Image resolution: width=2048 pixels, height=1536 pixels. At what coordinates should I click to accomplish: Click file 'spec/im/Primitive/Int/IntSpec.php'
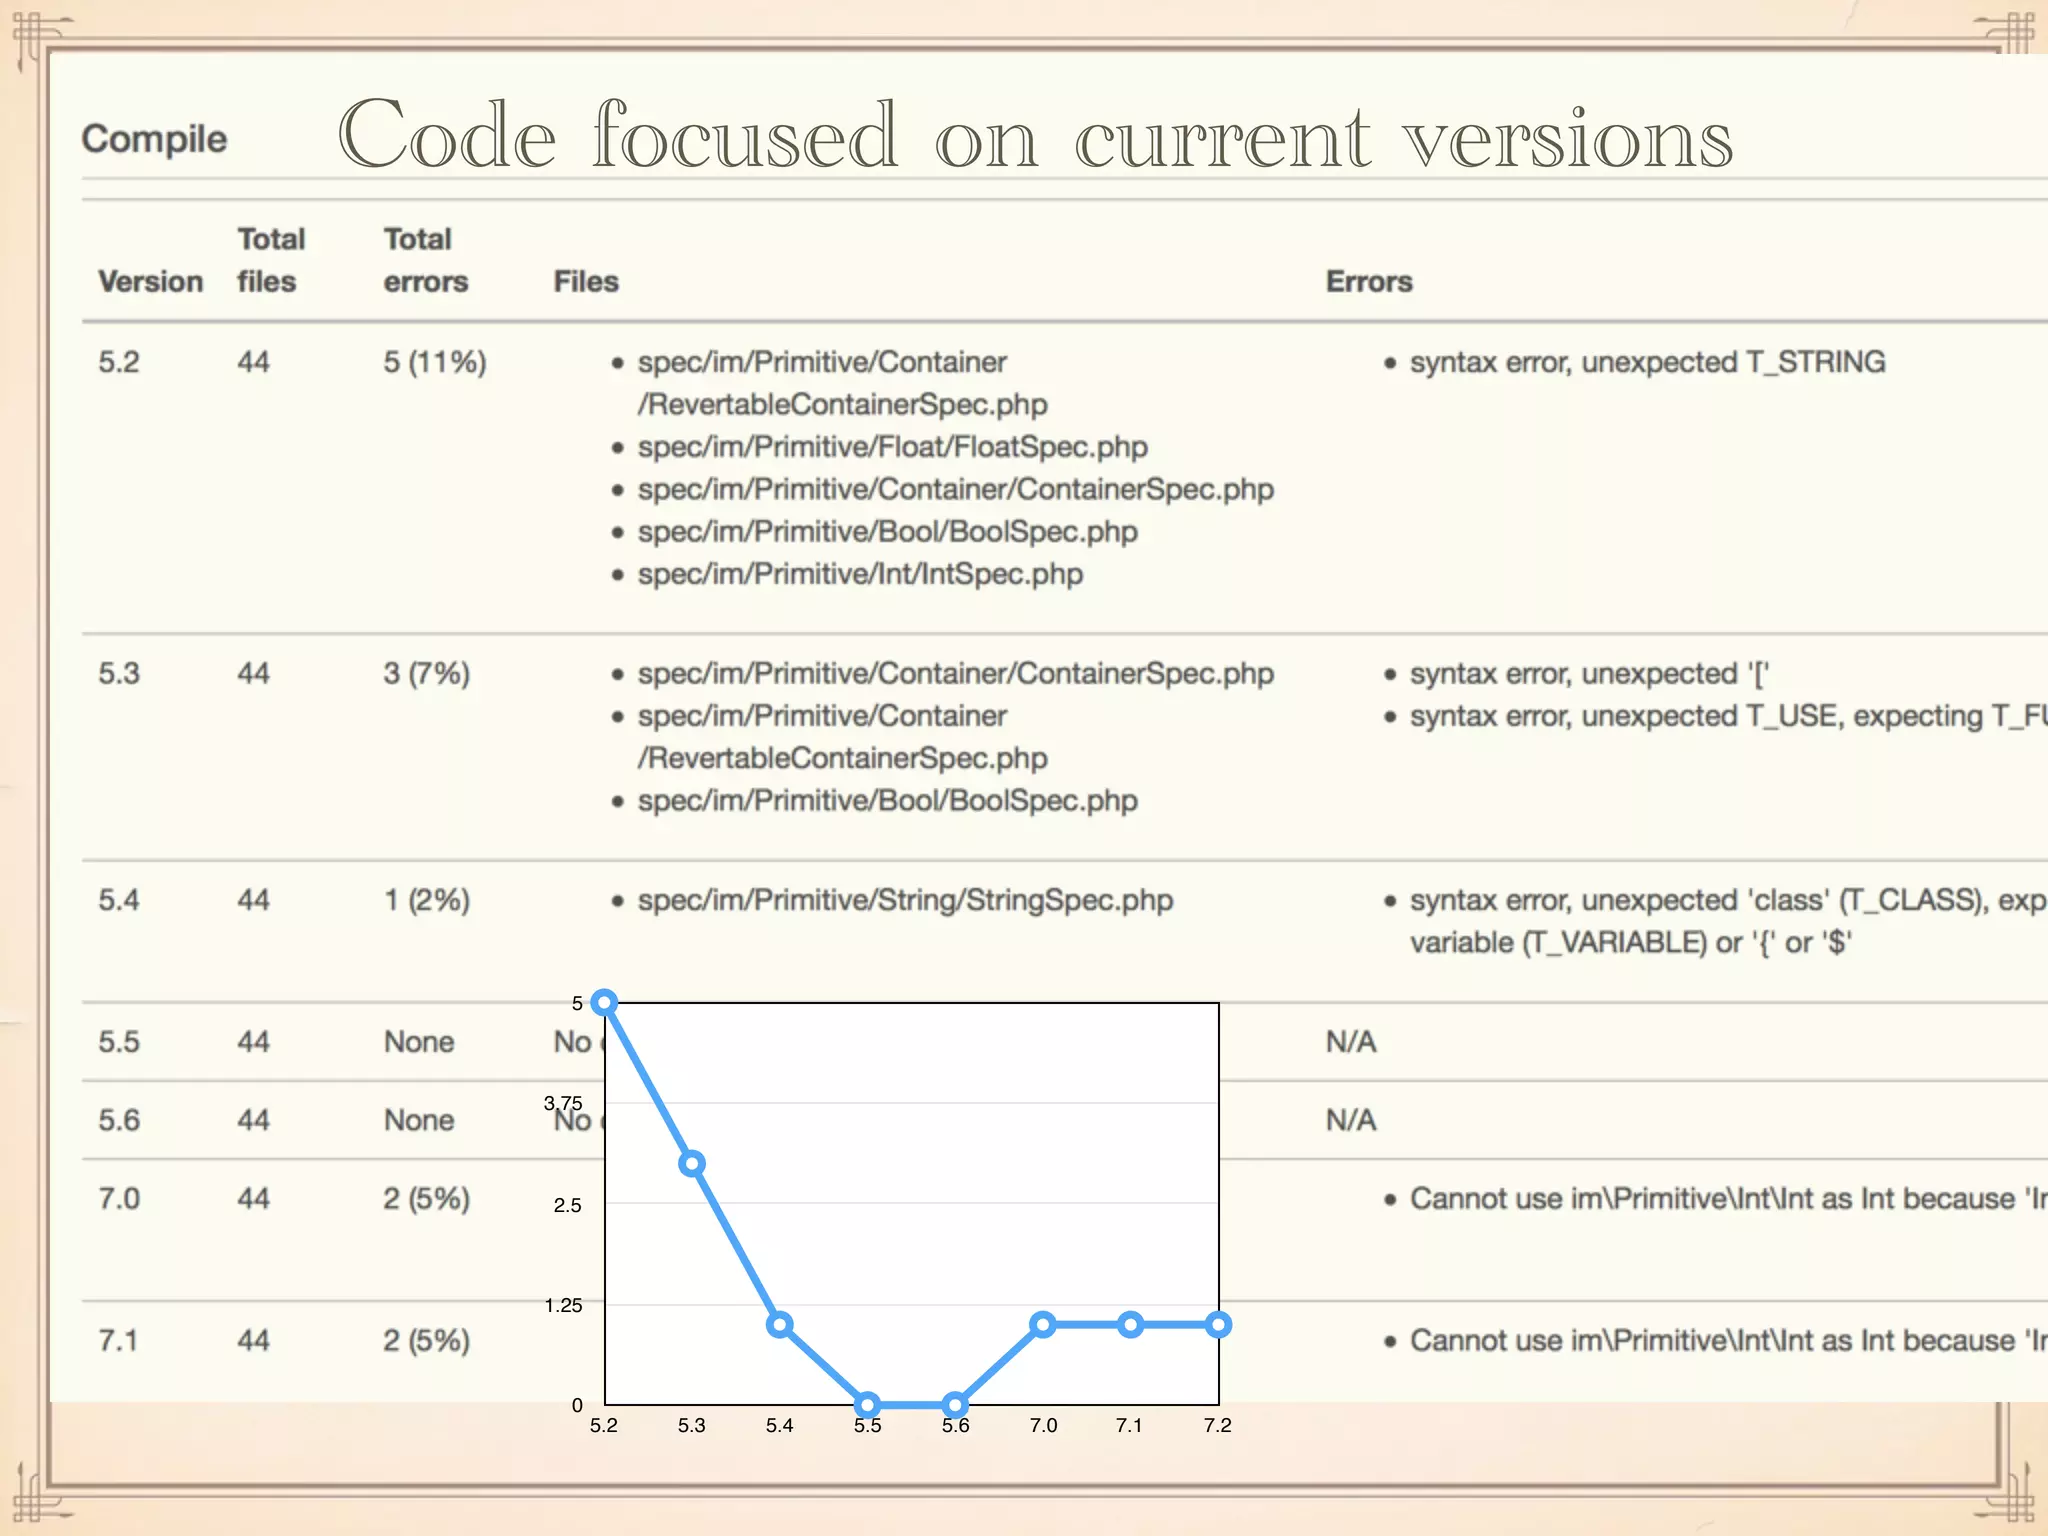tap(860, 574)
